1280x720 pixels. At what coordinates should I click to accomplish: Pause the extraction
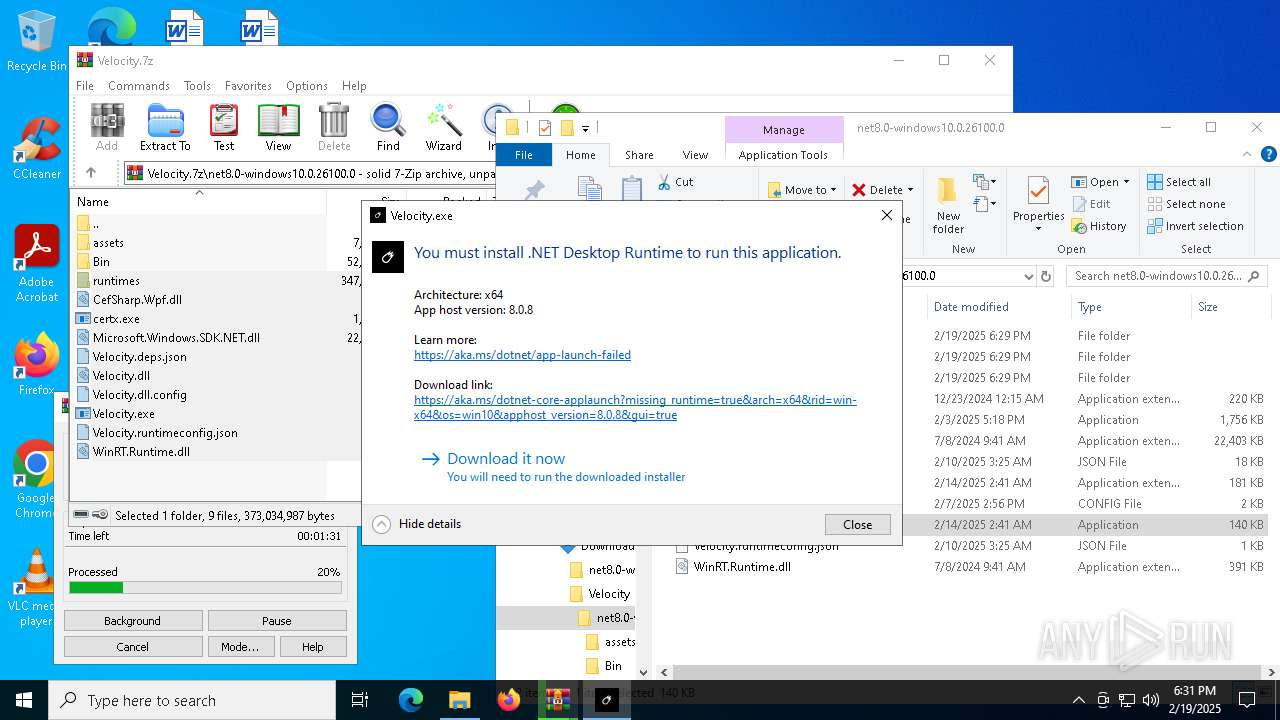pyautogui.click(x=276, y=621)
